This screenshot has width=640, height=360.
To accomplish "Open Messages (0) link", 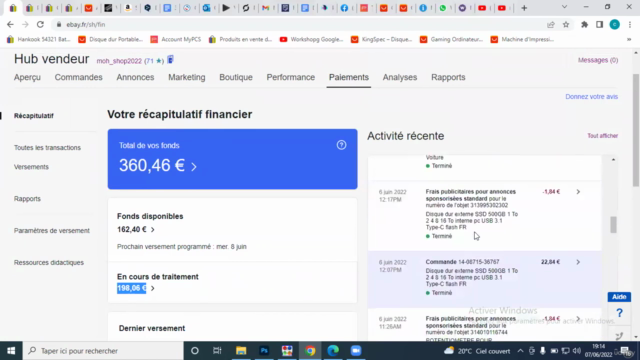I will (598, 60).
